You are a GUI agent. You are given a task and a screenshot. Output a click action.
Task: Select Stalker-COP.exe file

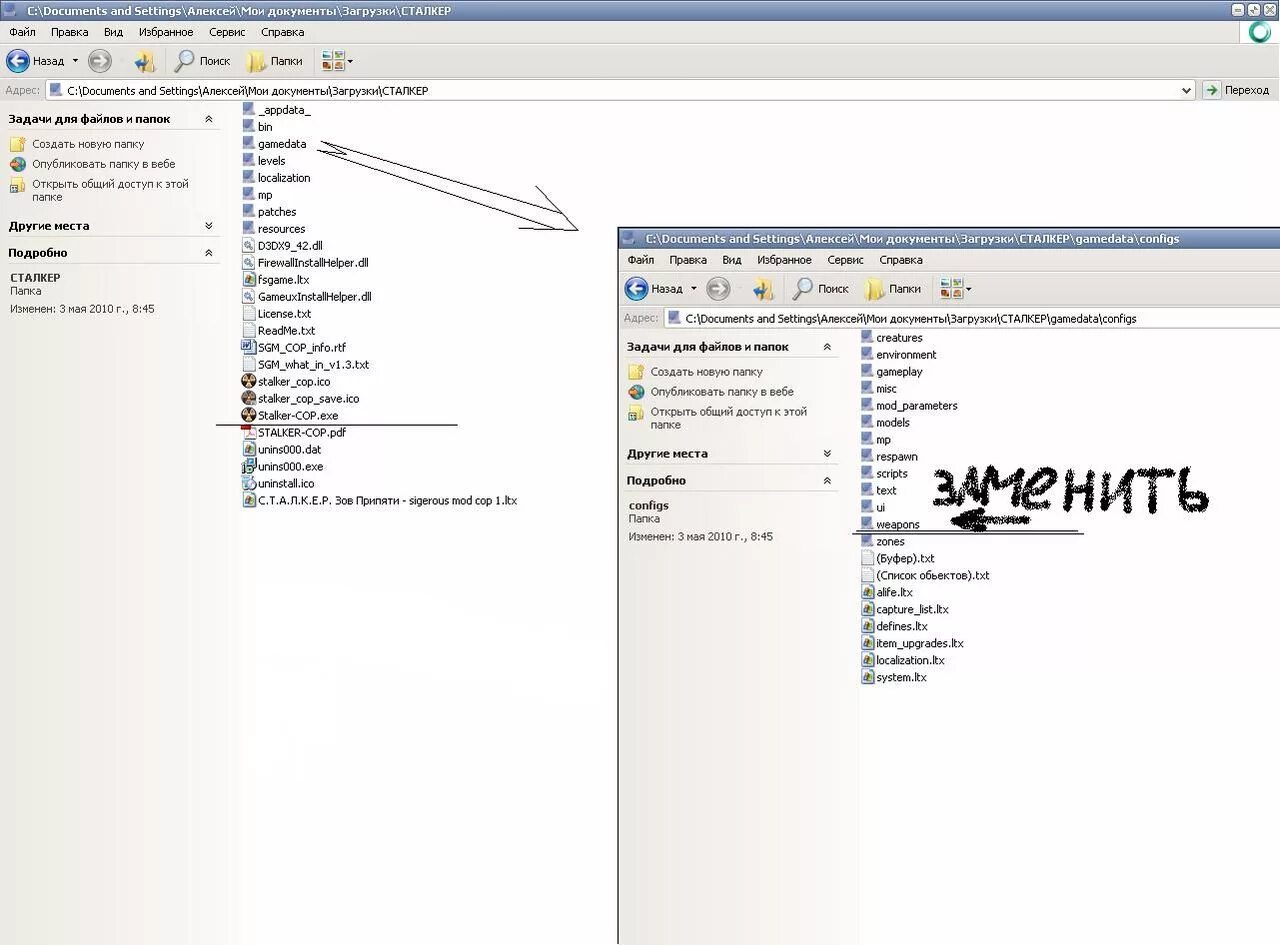click(x=290, y=416)
